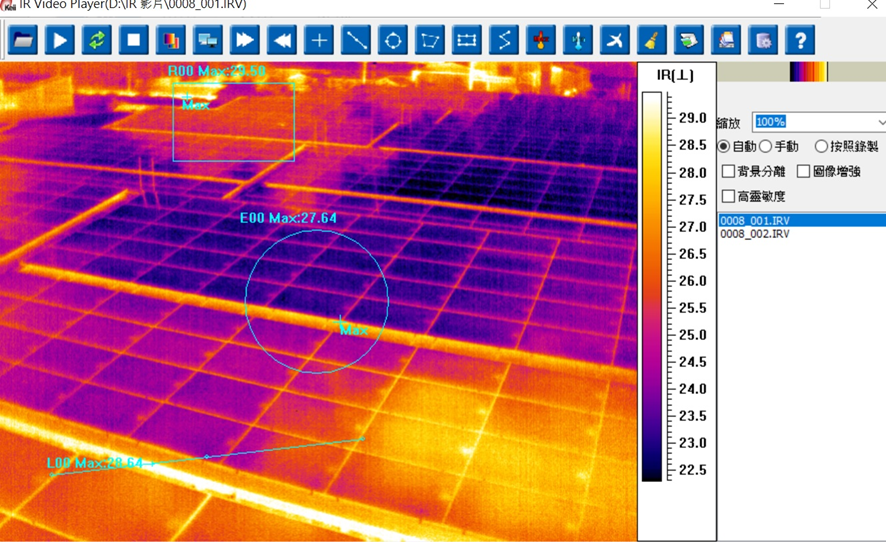
Task: Enable the 背景分離 checkbox
Action: coord(728,172)
